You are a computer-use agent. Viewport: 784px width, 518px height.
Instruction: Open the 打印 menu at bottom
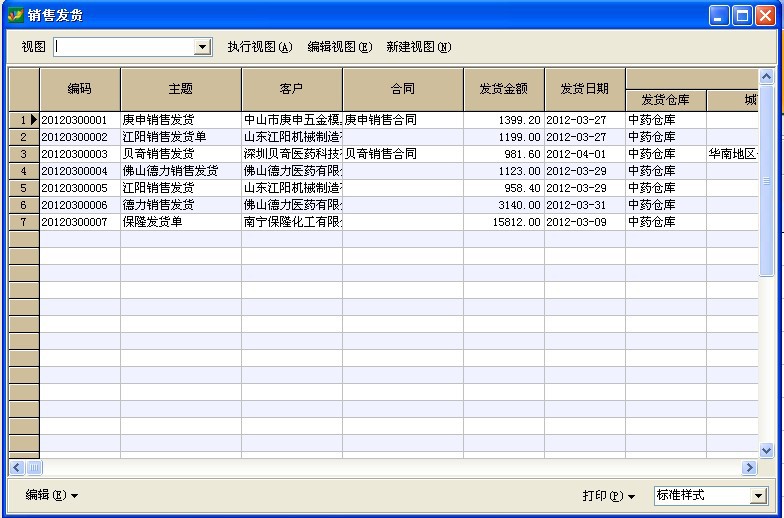(609, 496)
